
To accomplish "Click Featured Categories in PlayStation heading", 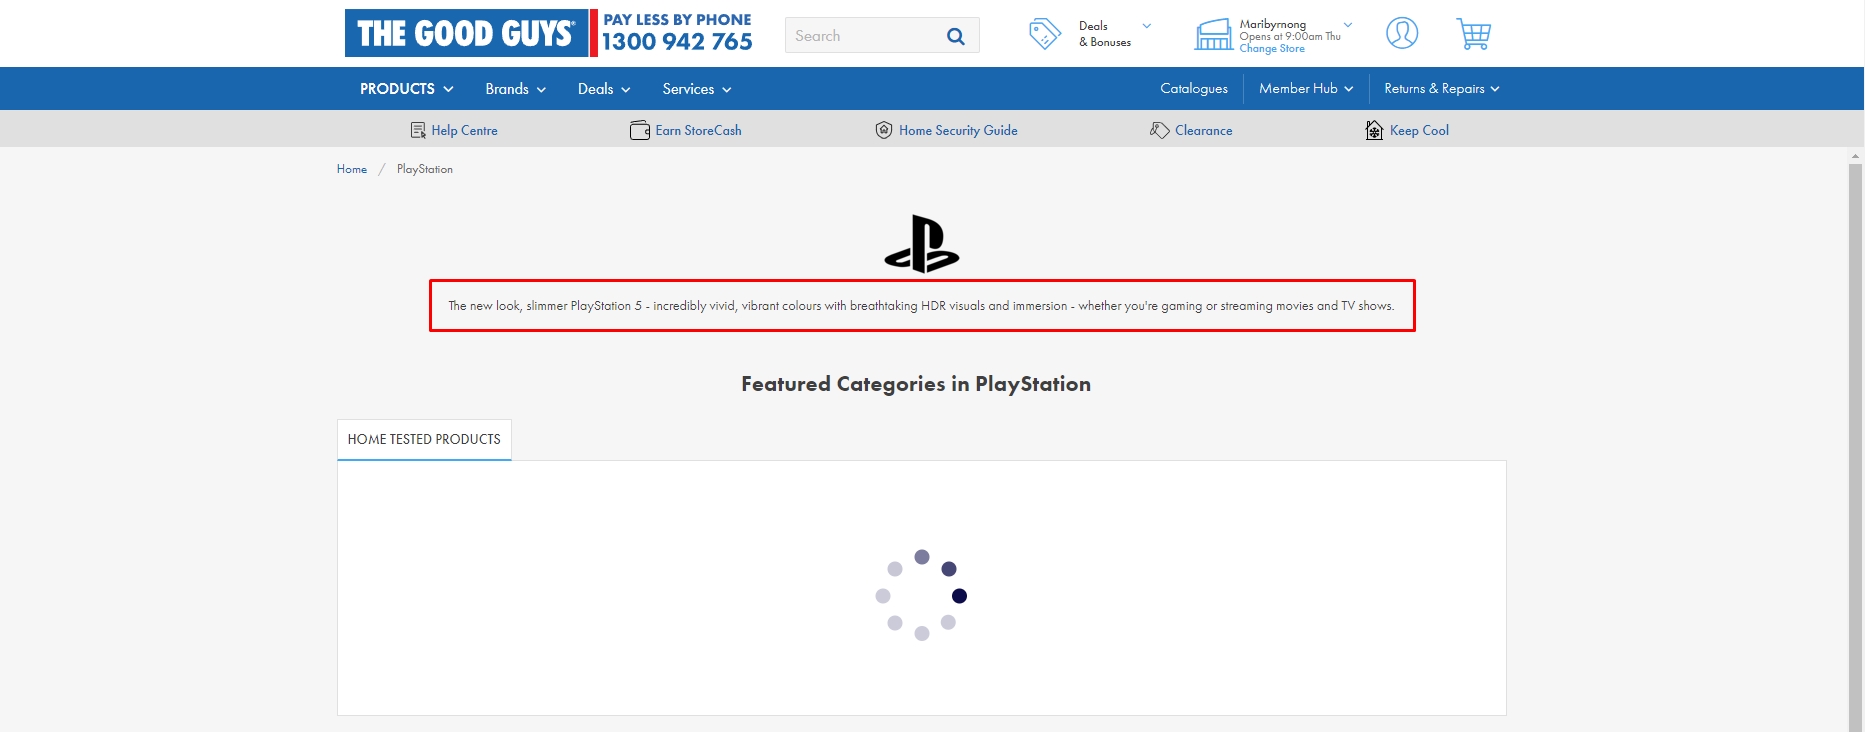I will click(x=916, y=384).
